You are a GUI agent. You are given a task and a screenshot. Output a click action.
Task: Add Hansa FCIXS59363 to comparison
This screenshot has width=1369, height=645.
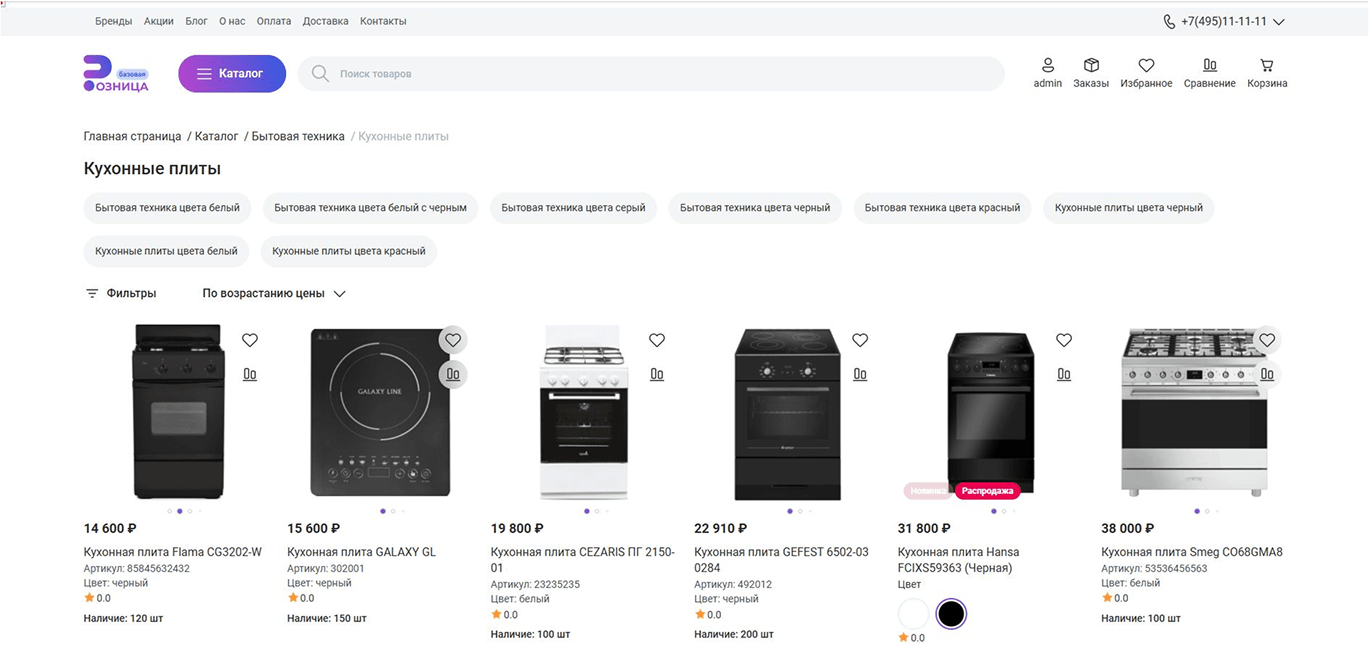coord(1064,374)
